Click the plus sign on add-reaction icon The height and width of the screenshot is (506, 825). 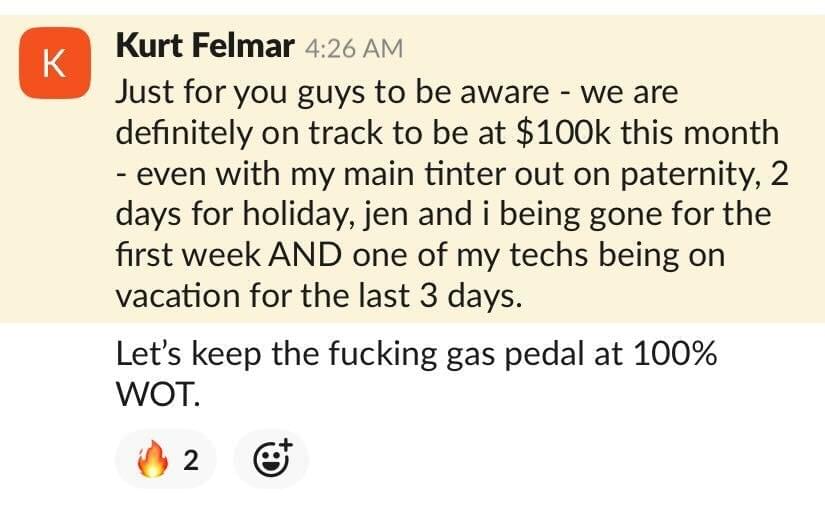click(286, 445)
